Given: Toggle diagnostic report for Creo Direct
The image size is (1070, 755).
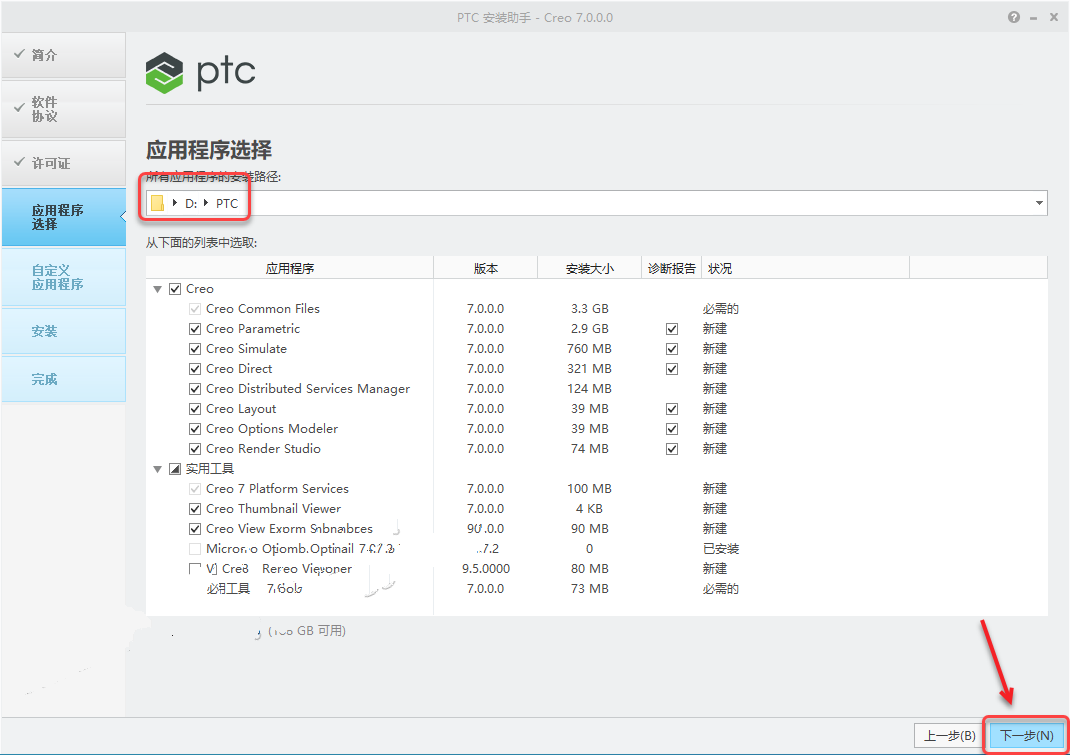Looking at the screenshot, I should point(672,369).
